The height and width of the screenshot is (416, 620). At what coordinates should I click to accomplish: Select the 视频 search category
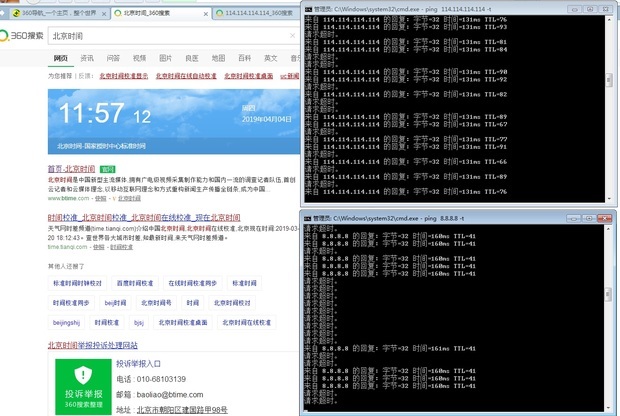[x=139, y=58]
